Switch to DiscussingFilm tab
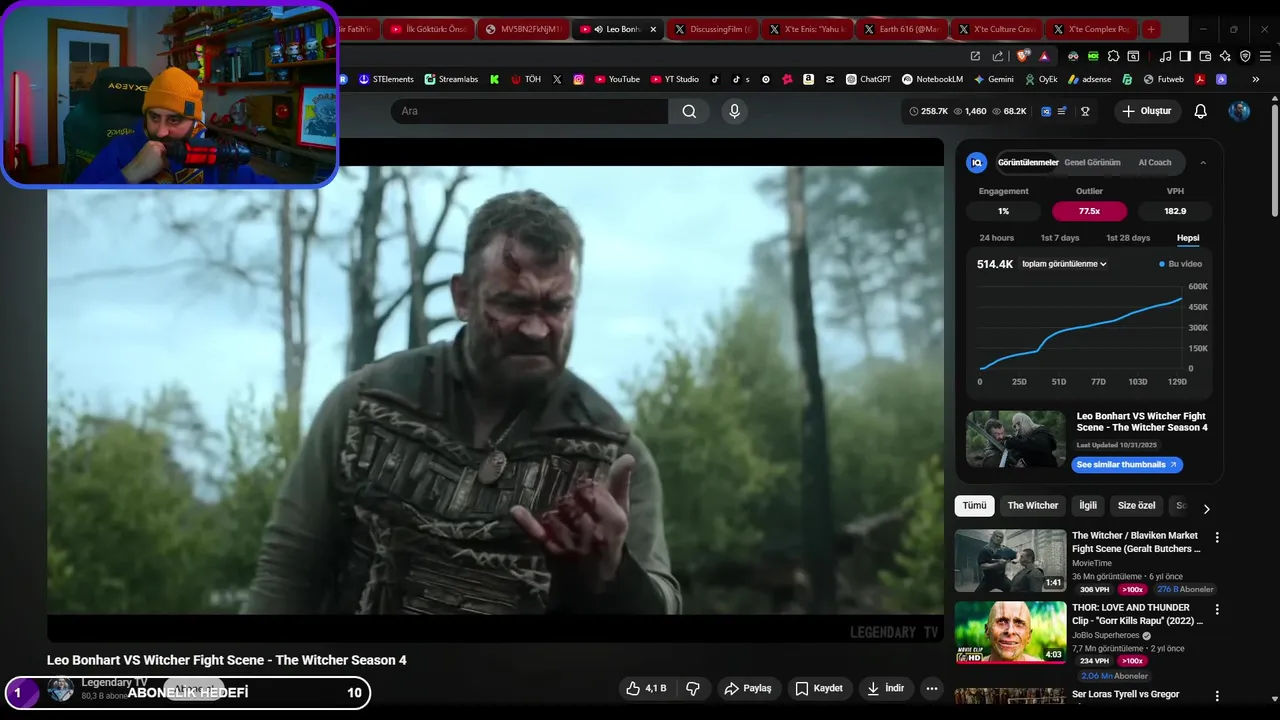This screenshot has height=720, width=1280. point(712,29)
